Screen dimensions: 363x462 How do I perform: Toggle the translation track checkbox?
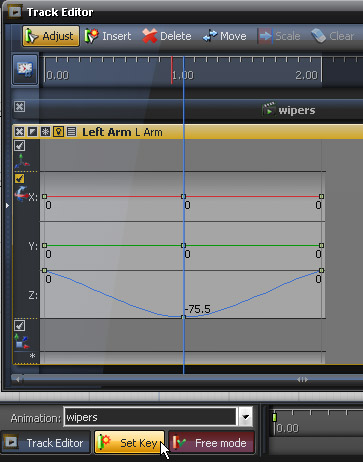[20, 146]
